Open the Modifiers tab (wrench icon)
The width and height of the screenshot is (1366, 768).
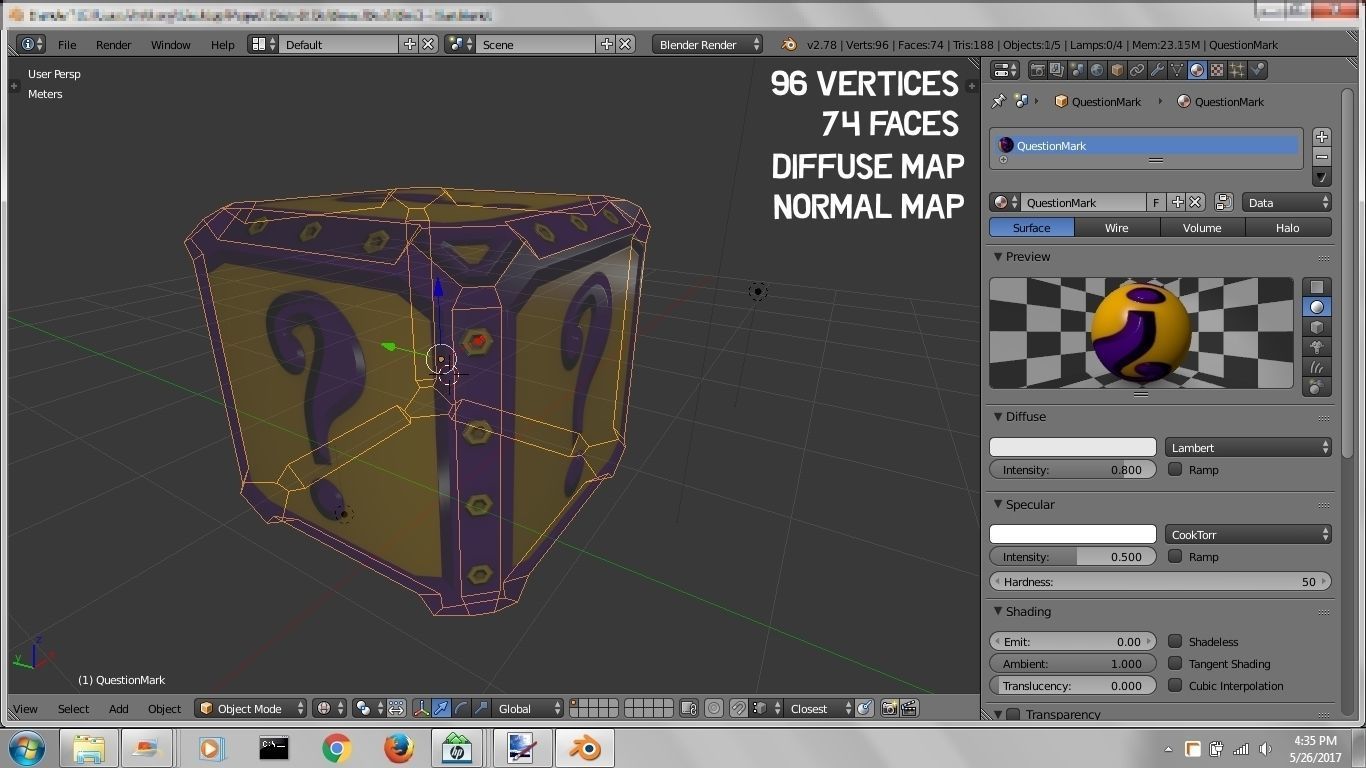click(1157, 70)
